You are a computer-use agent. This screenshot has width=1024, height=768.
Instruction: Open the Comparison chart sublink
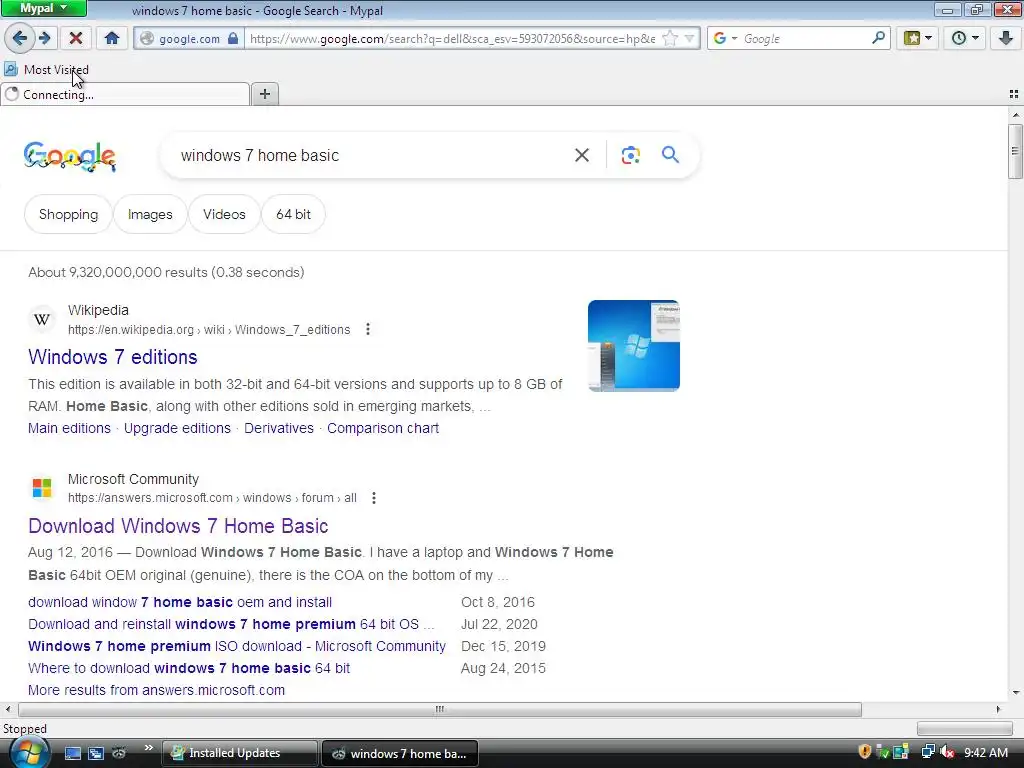pyautogui.click(x=383, y=428)
